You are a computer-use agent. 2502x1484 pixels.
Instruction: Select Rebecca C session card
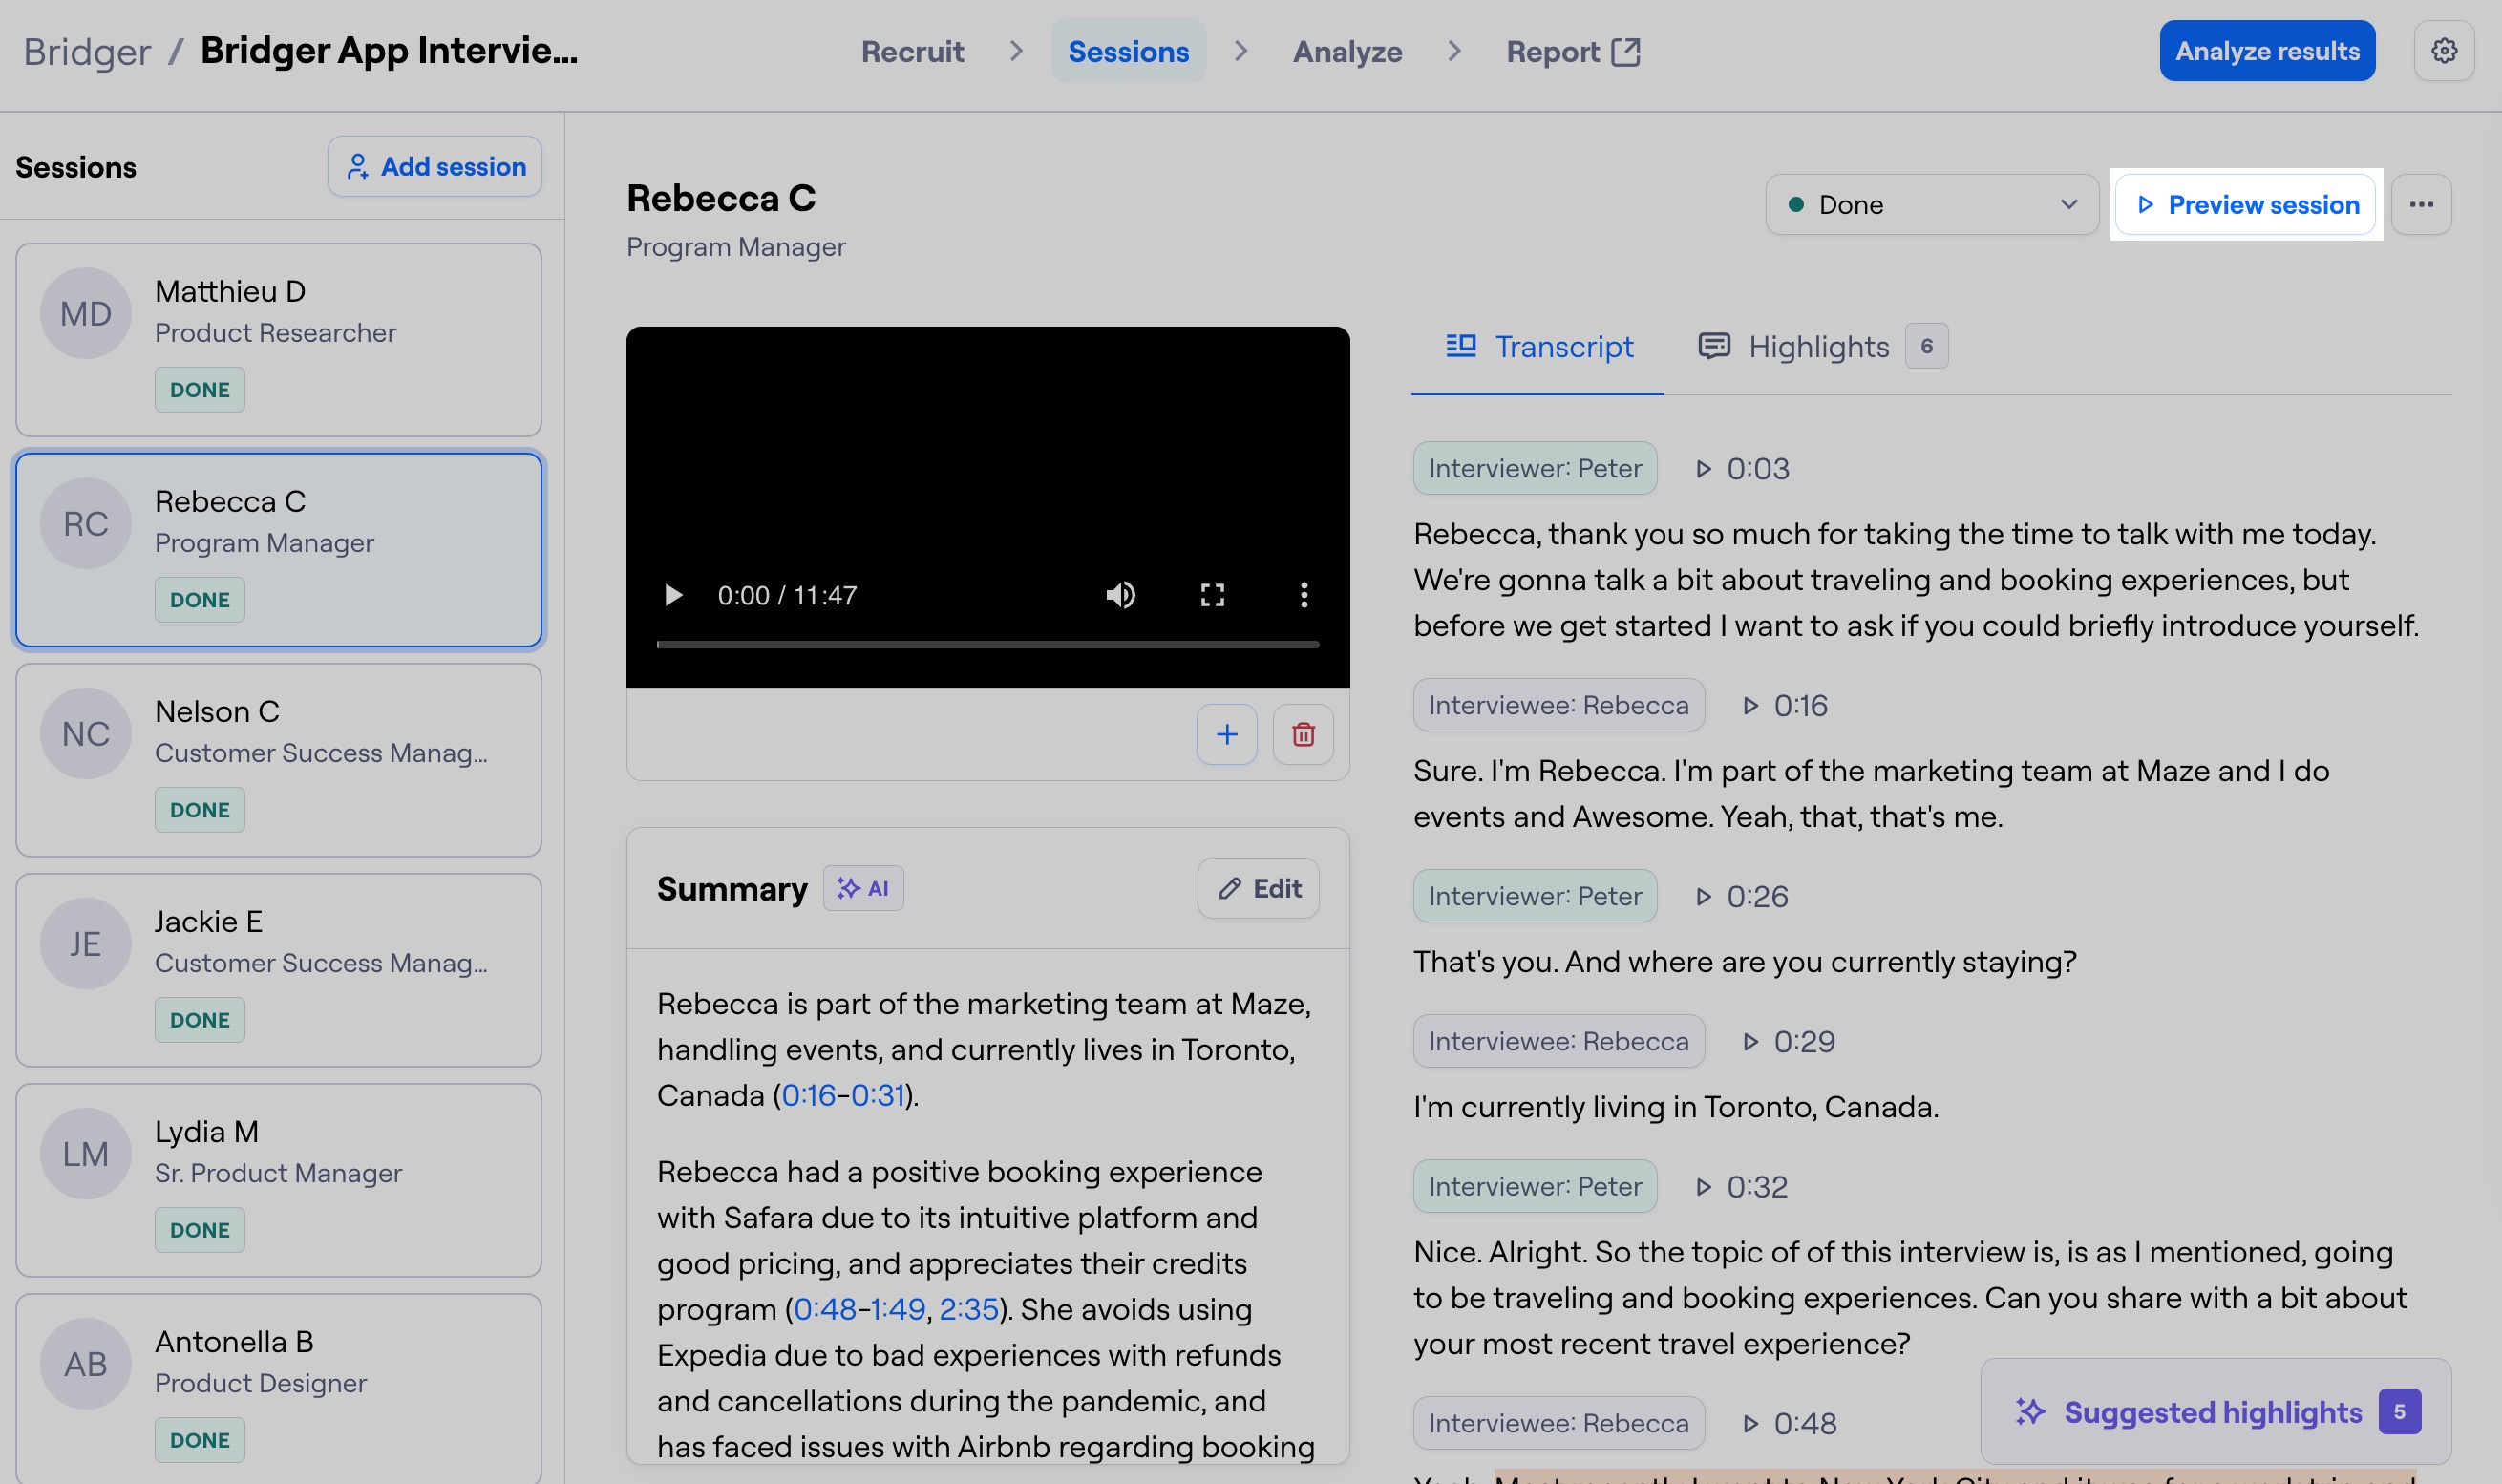click(279, 550)
